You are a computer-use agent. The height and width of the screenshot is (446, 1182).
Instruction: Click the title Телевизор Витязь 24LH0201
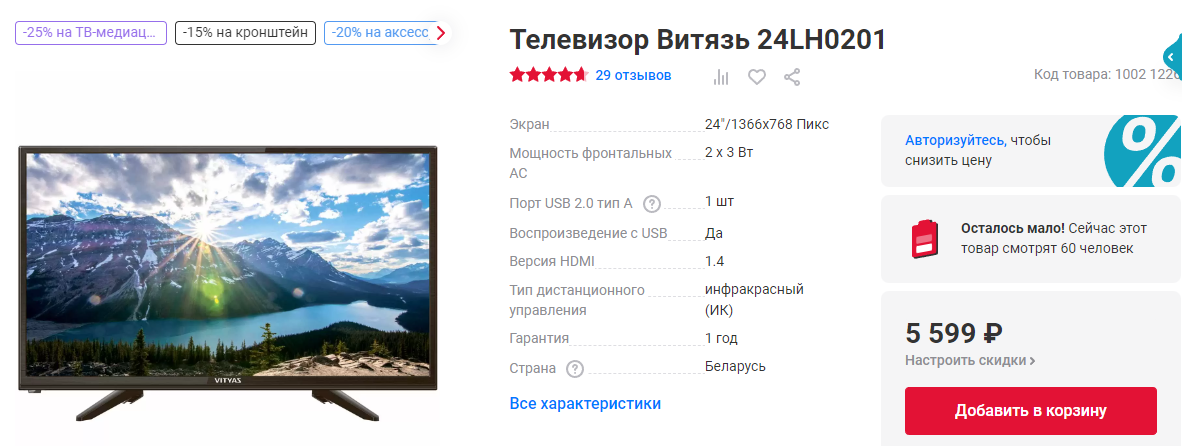tap(698, 40)
